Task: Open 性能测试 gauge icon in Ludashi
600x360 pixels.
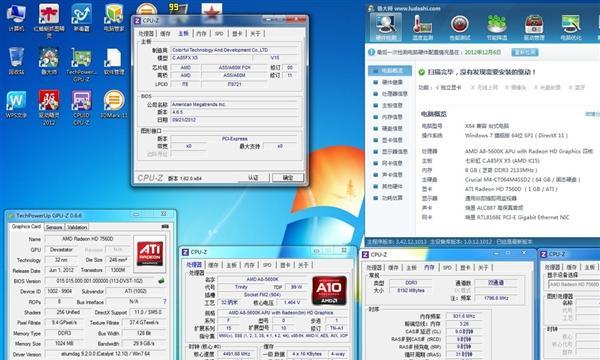Action: pyautogui.click(x=460, y=27)
